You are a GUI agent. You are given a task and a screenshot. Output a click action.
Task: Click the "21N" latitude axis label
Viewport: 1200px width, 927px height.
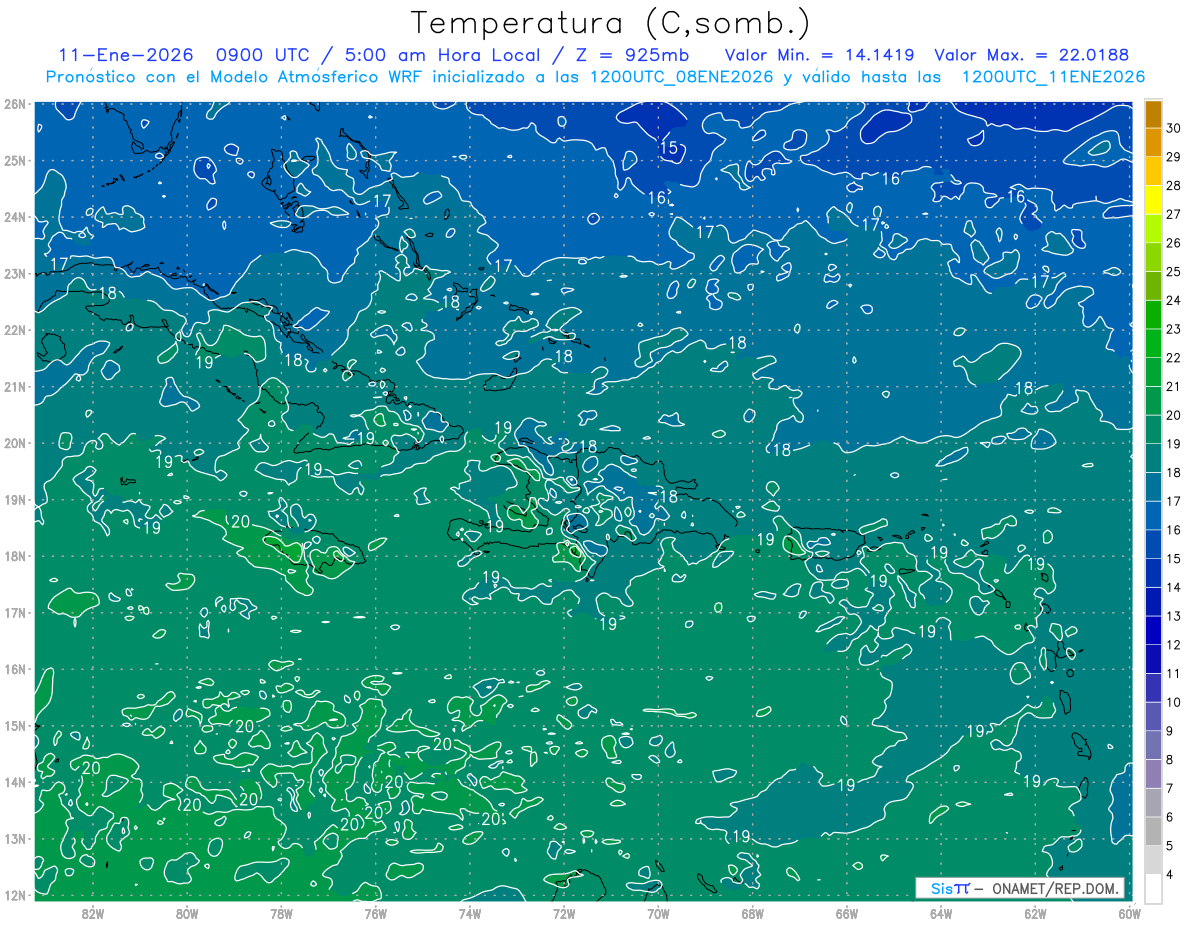(x=14, y=387)
